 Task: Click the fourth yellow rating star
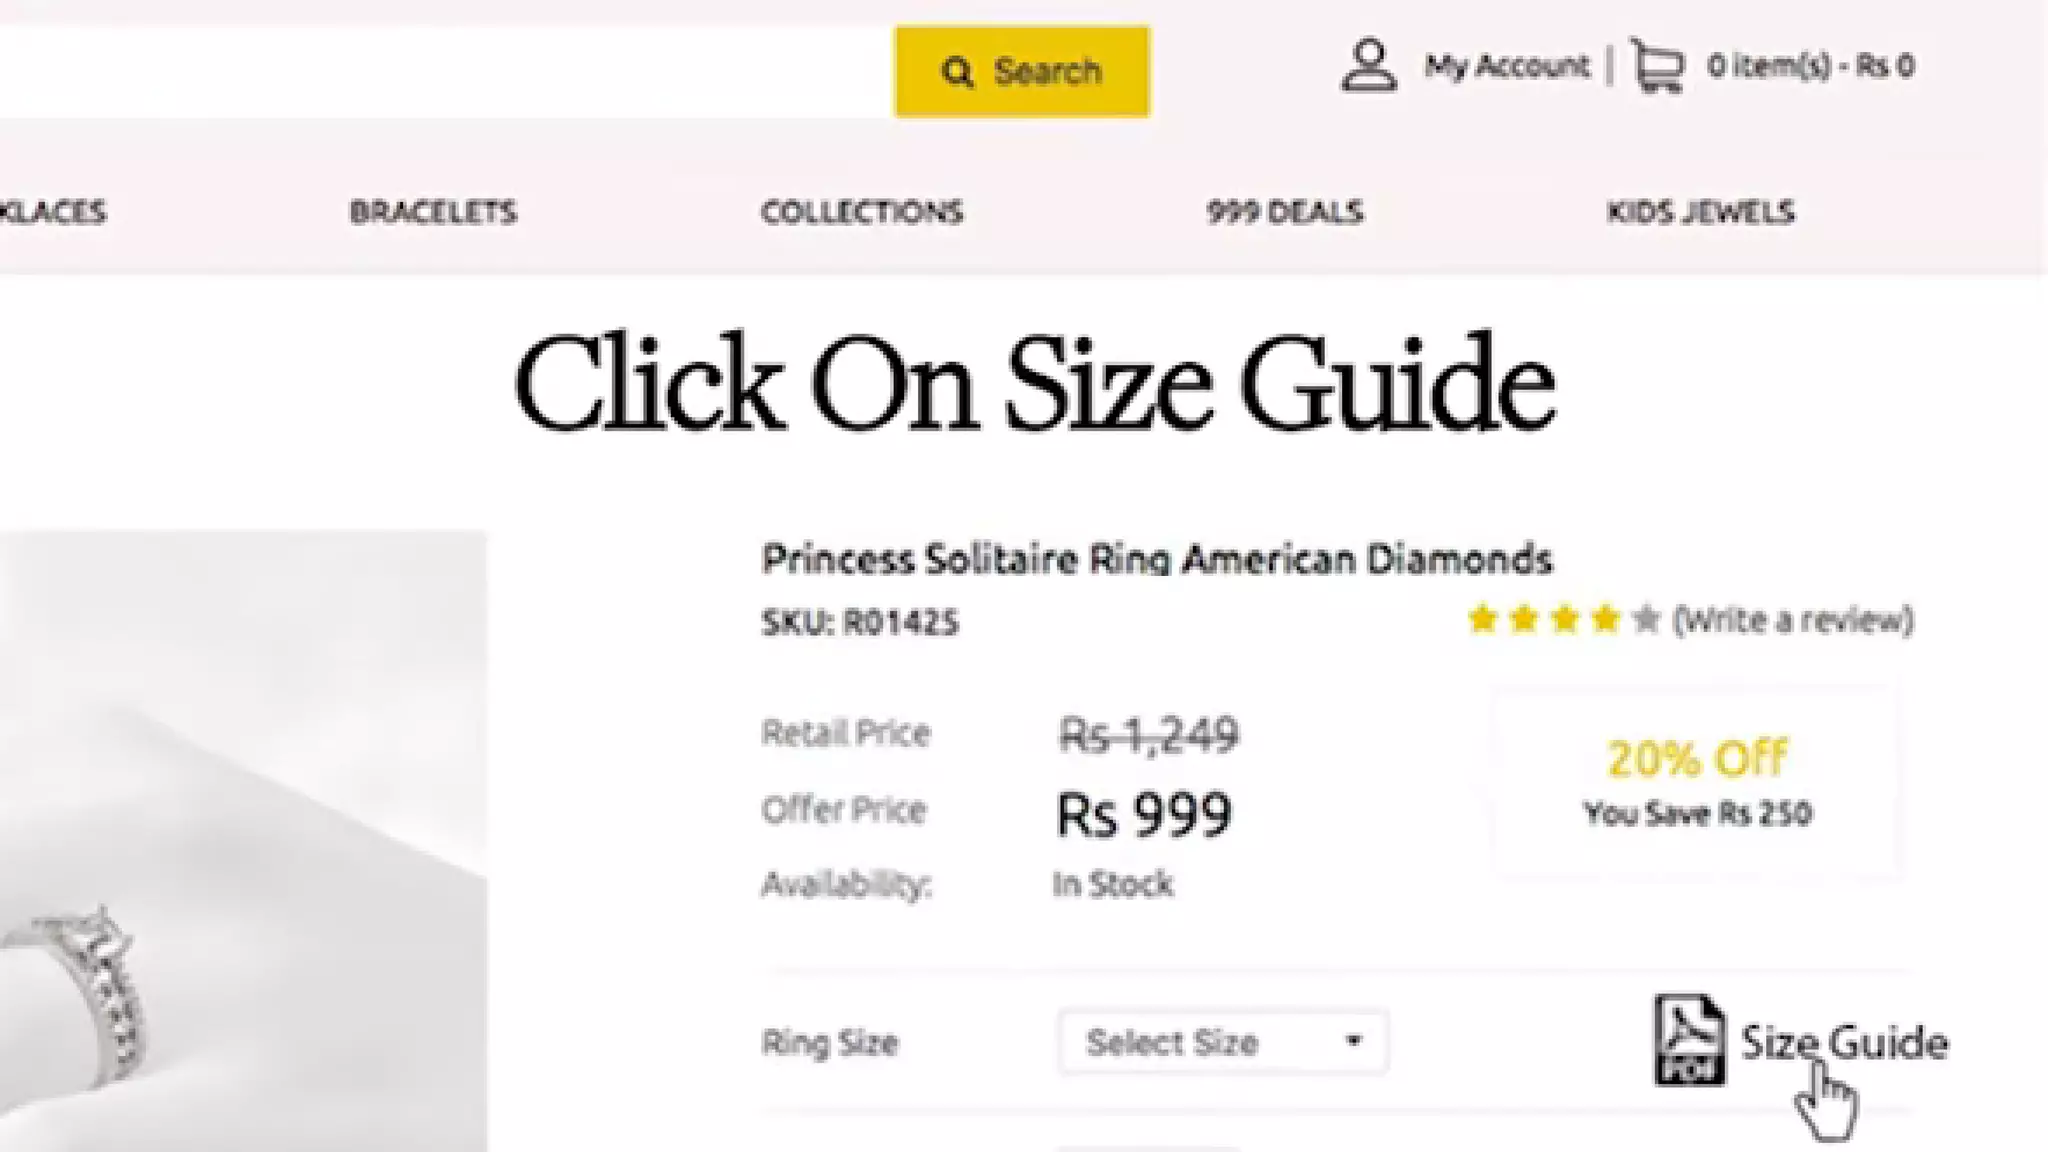(x=1606, y=620)
